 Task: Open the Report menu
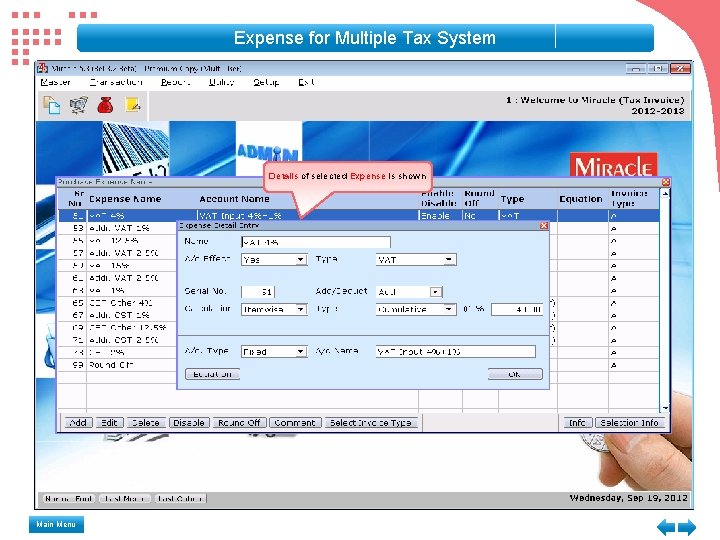pos(175,82)
